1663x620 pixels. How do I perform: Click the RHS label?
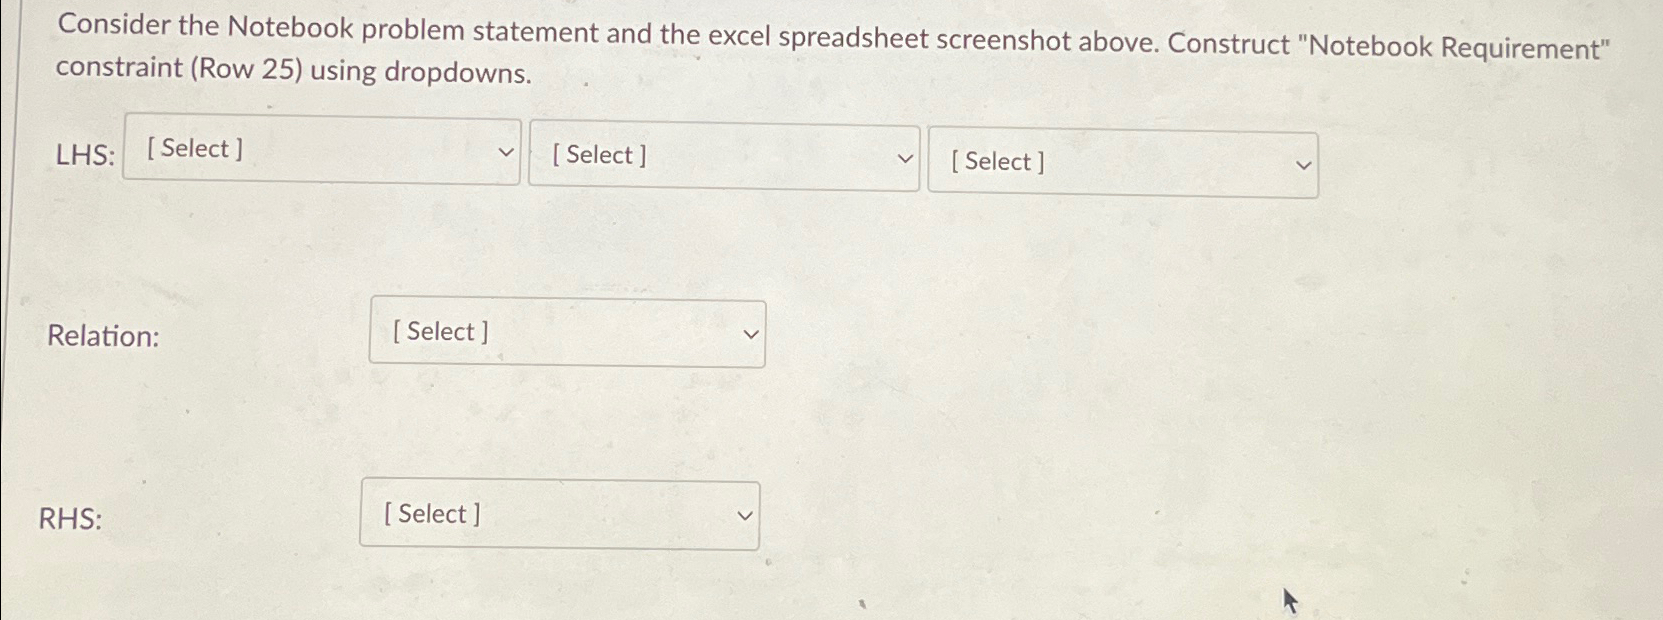pyautogui.click(x=71, y=519)
